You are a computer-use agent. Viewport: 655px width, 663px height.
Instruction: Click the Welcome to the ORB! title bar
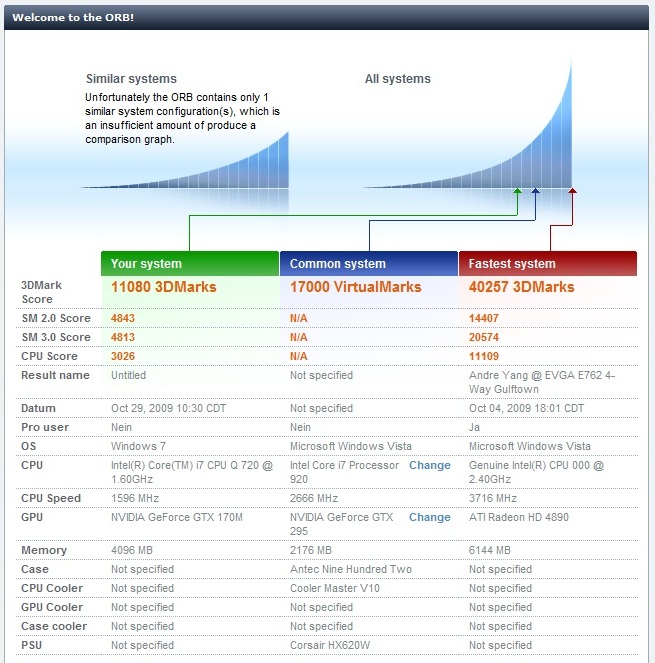point(326,17)
